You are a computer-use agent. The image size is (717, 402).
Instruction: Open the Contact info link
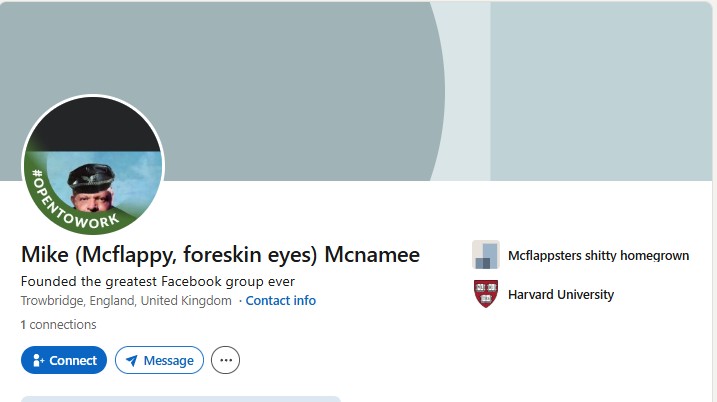[x=281, y=301]
